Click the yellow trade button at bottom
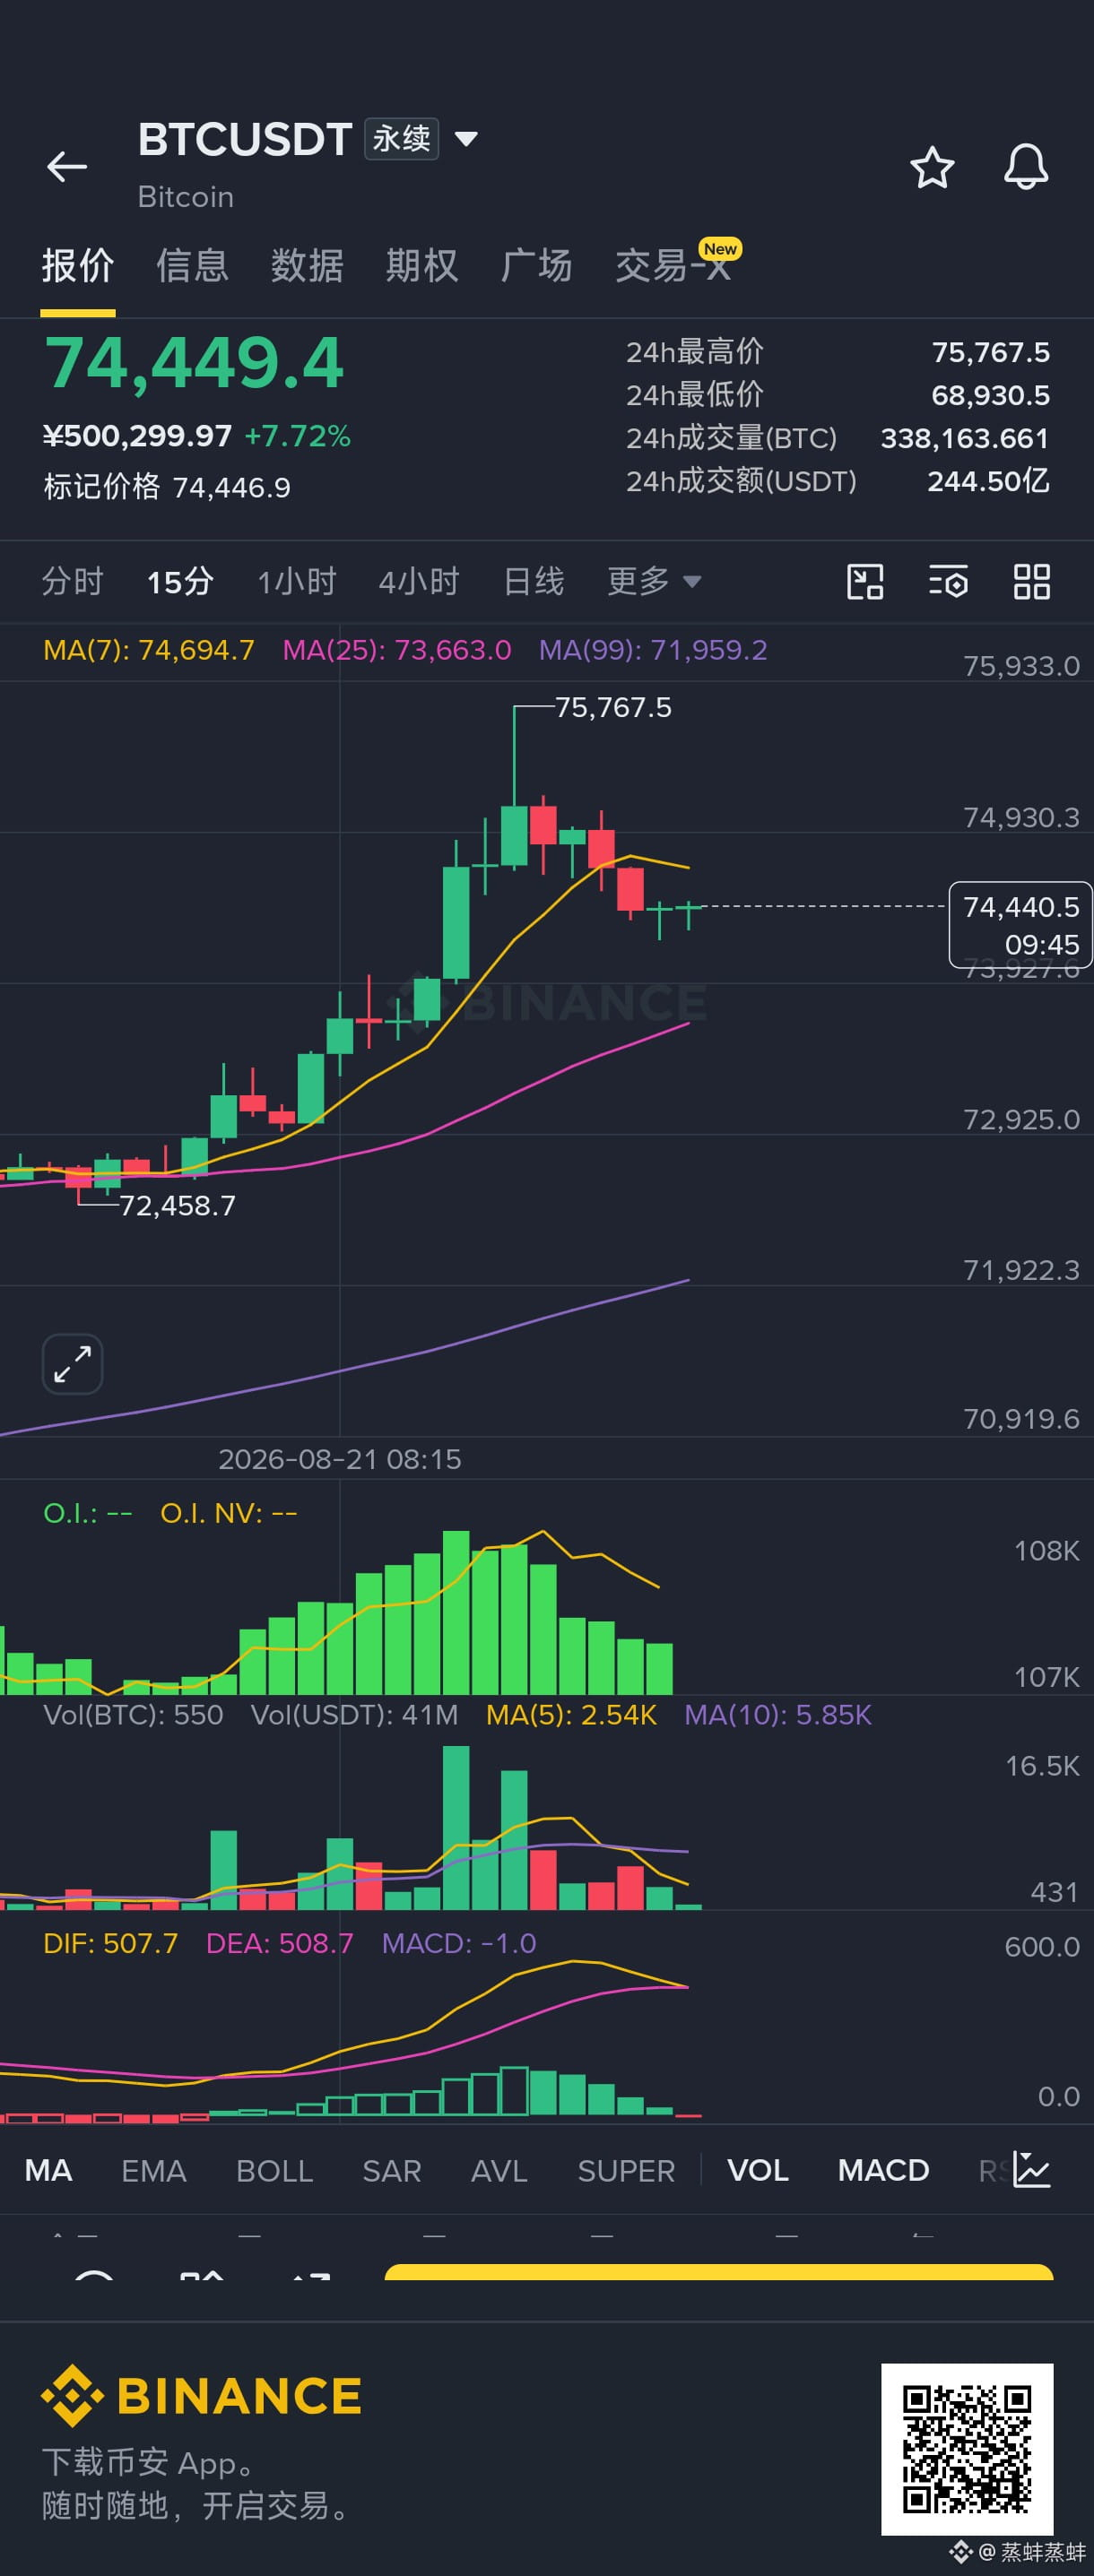Screen dimensions: 1094x2576 pyautogui.click(x=719, y=2272)
